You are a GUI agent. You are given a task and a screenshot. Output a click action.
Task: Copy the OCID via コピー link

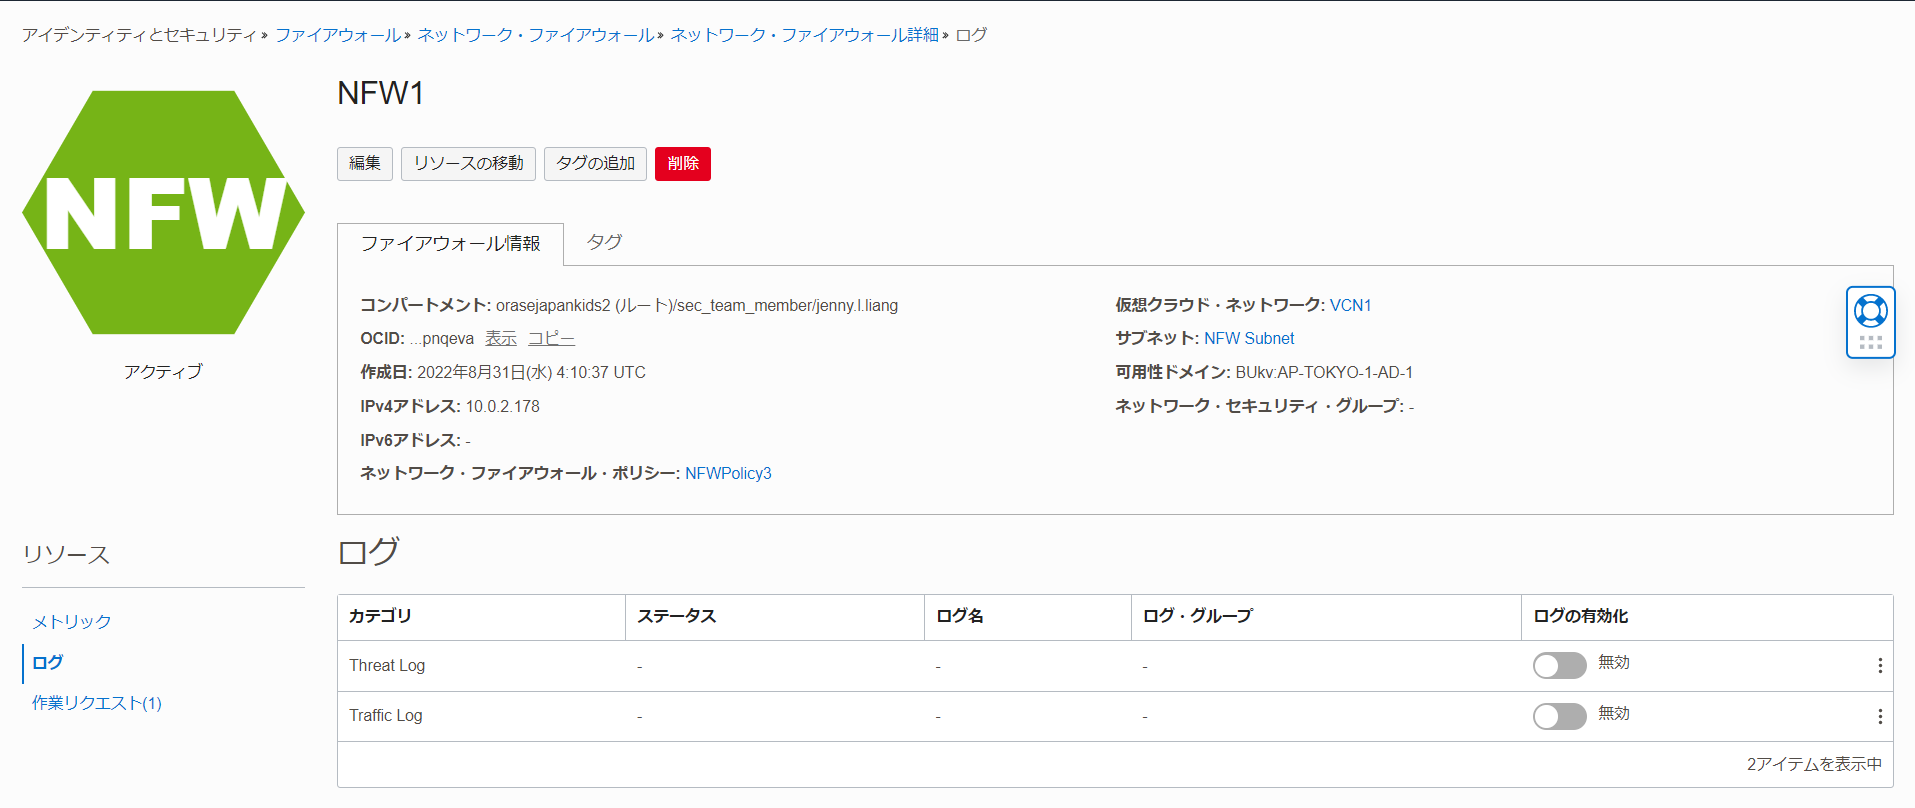551,339
